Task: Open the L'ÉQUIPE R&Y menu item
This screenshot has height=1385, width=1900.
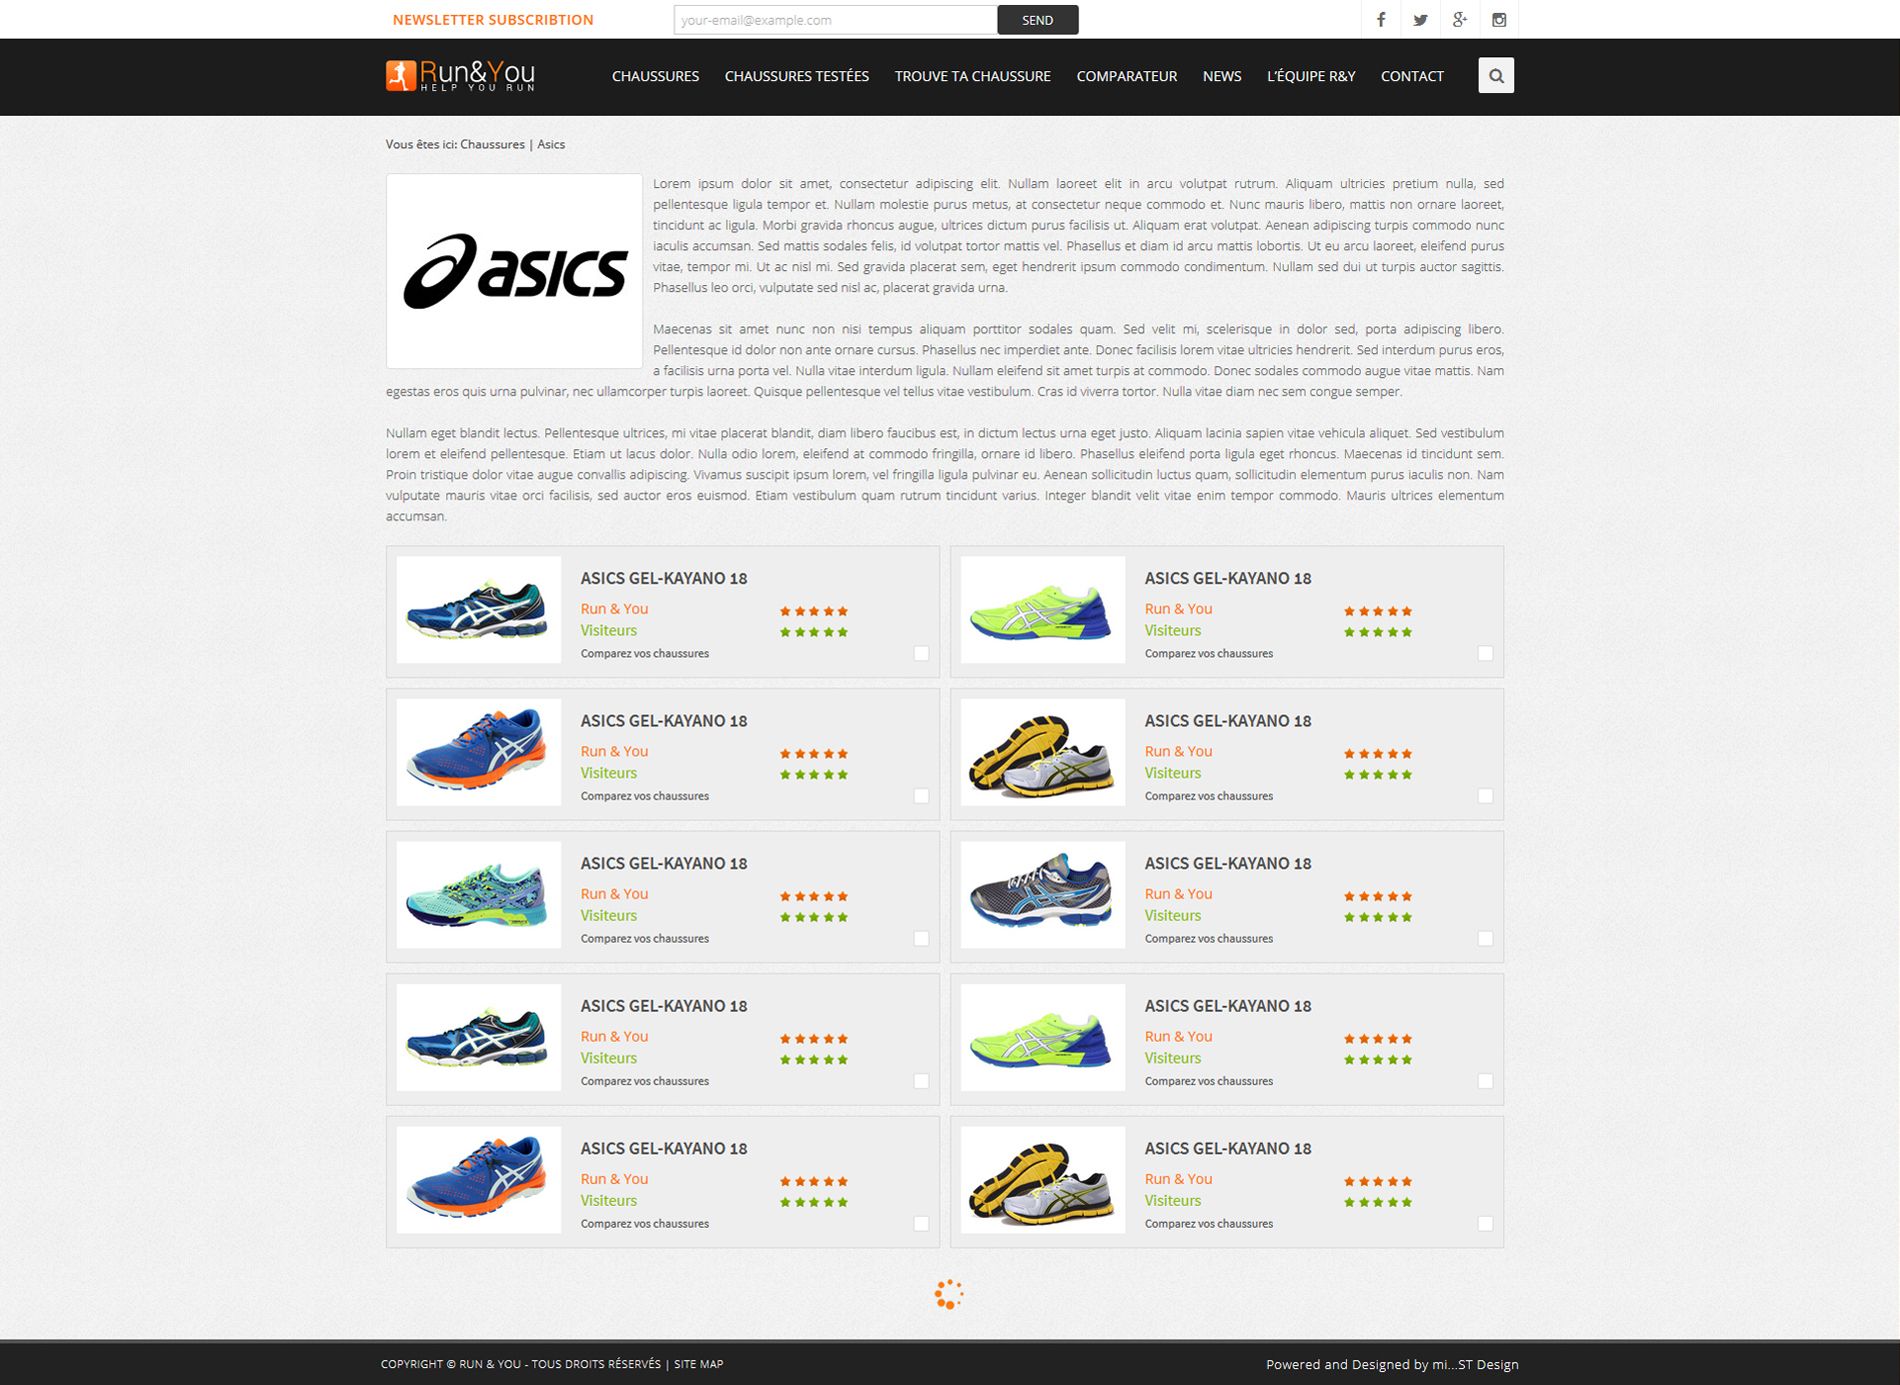Action: (1311, 76)
